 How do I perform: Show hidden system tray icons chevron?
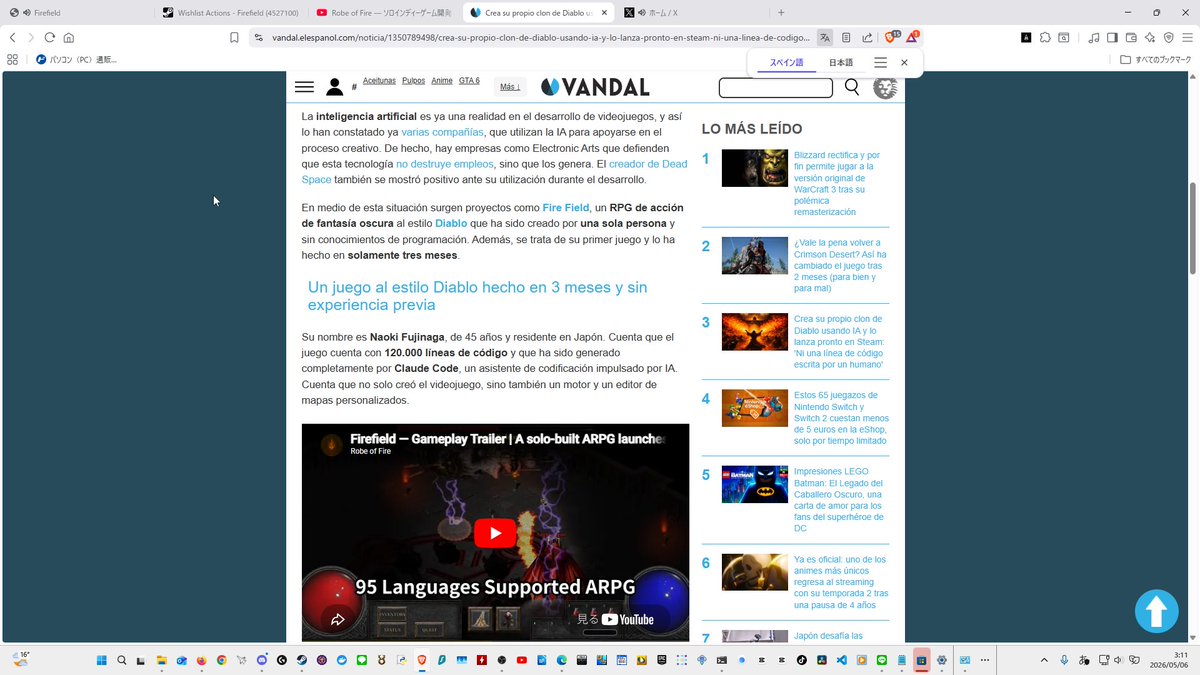point(1045,660)
